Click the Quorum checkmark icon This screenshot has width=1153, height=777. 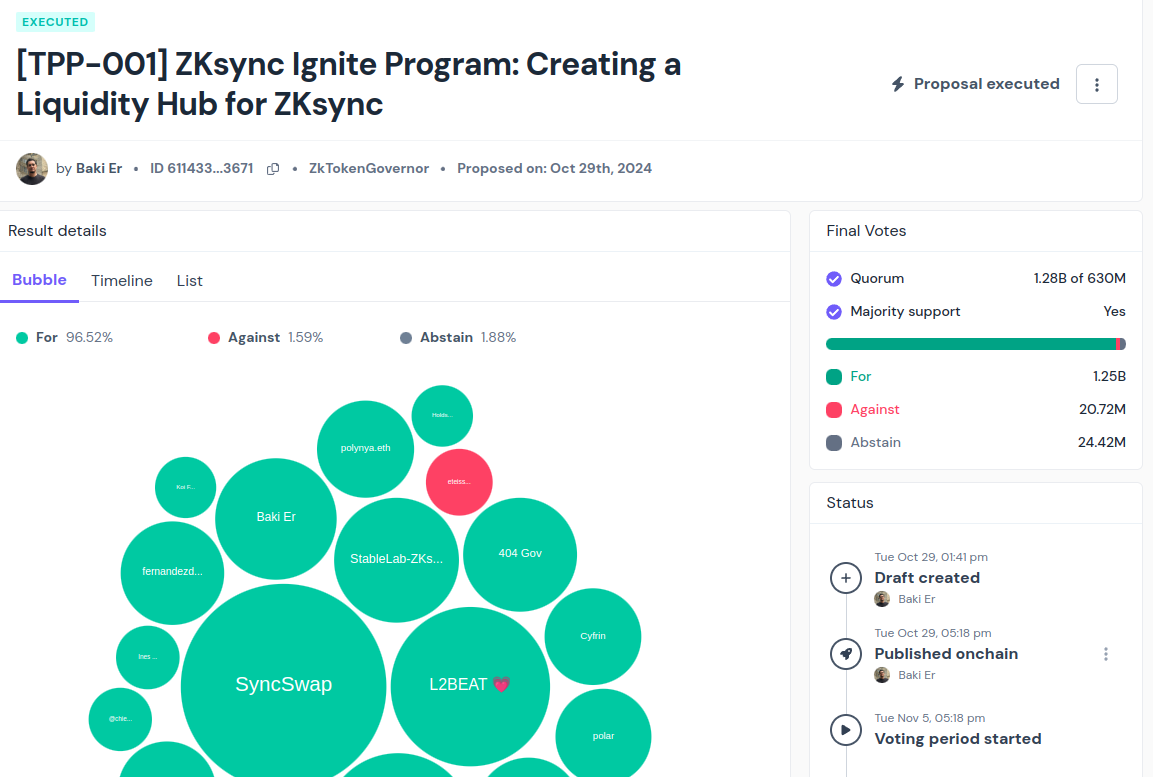coord(834,279)
